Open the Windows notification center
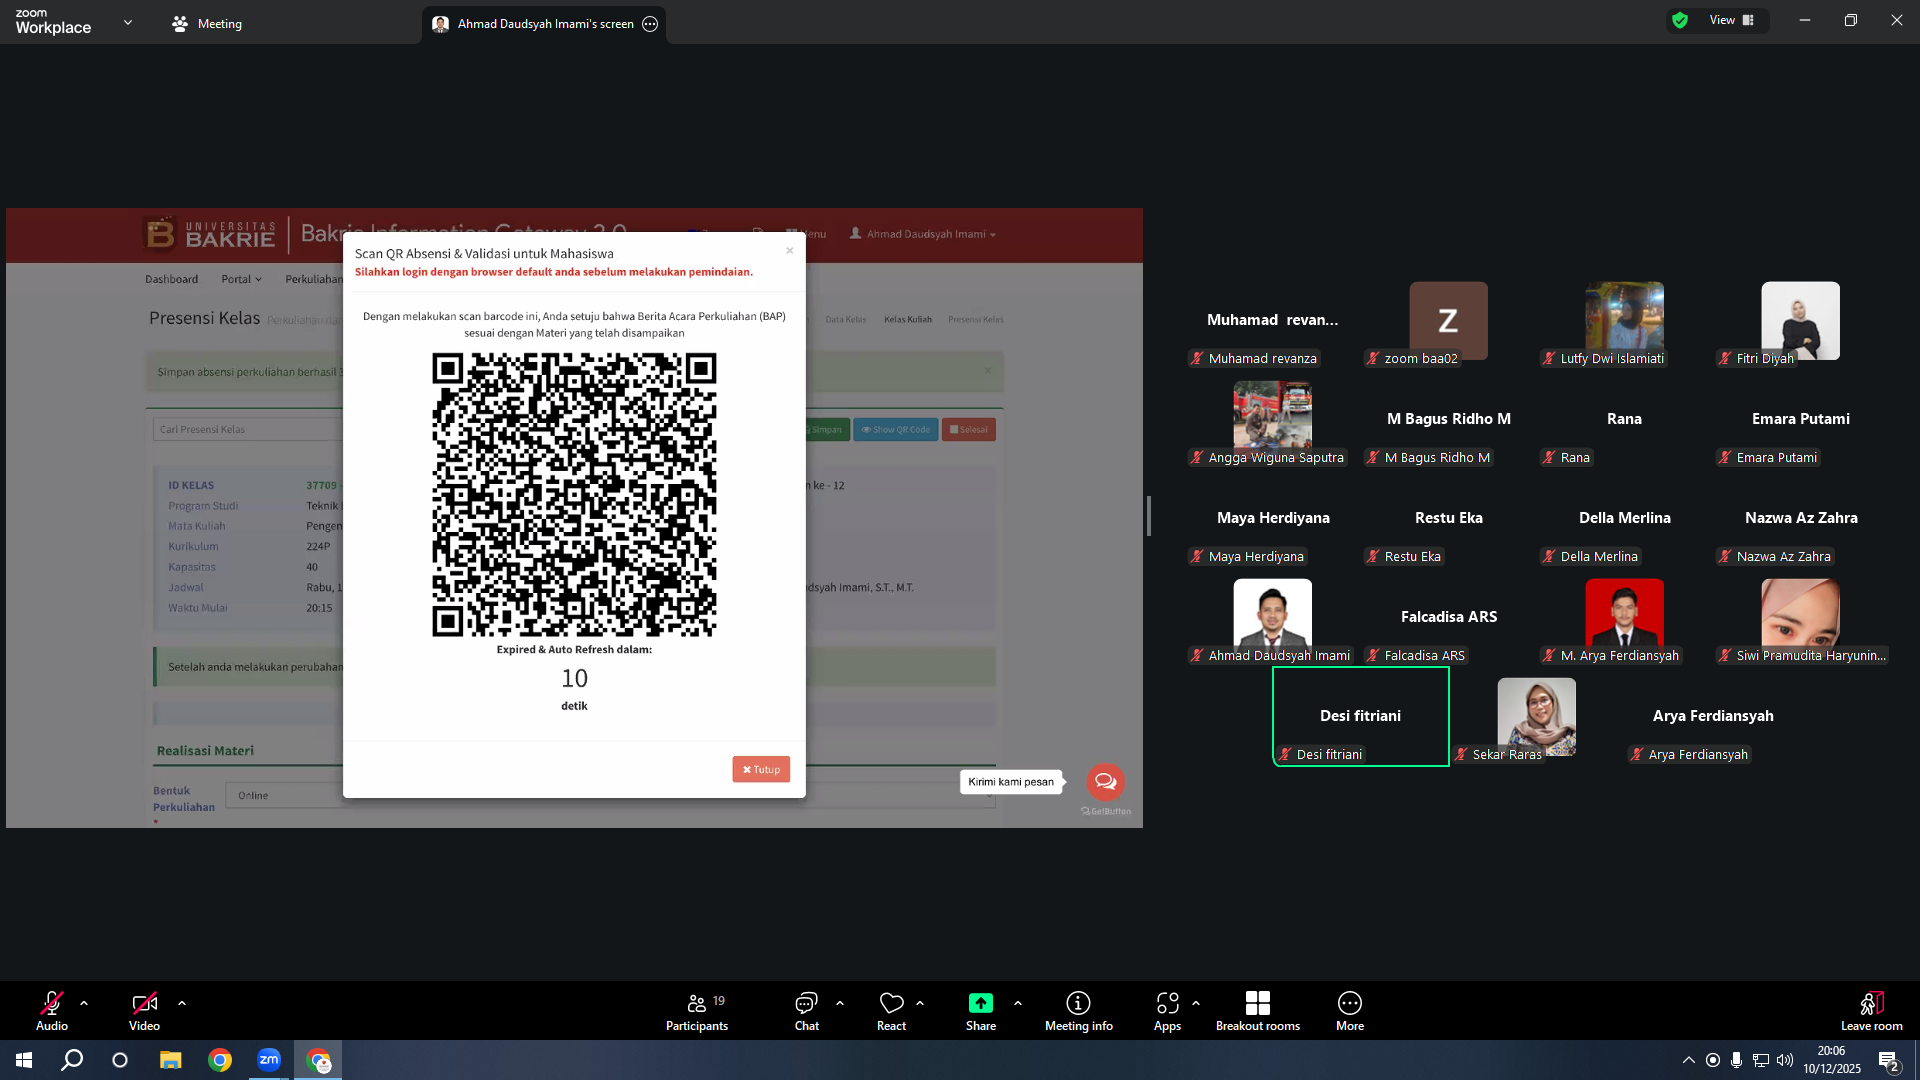Screen dimensions: 1920x1080 coord(1888,1060)
